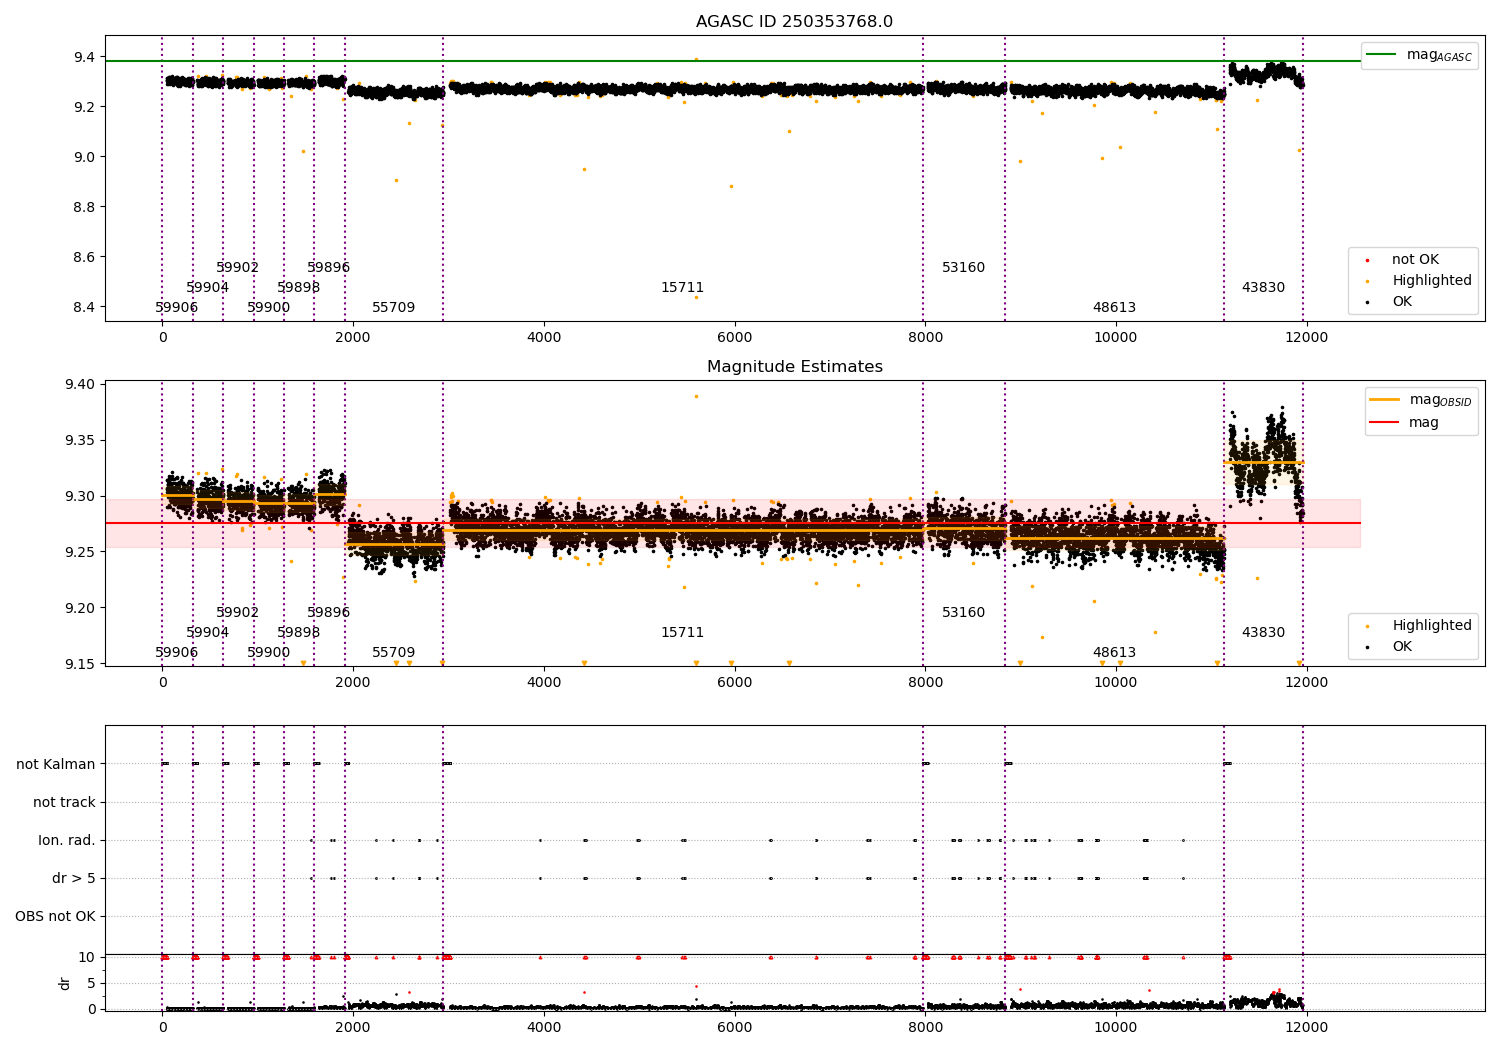Click the 'OBS not OK' row label
Viewport: 1500px width, 1050px height.
pos(55,916)
